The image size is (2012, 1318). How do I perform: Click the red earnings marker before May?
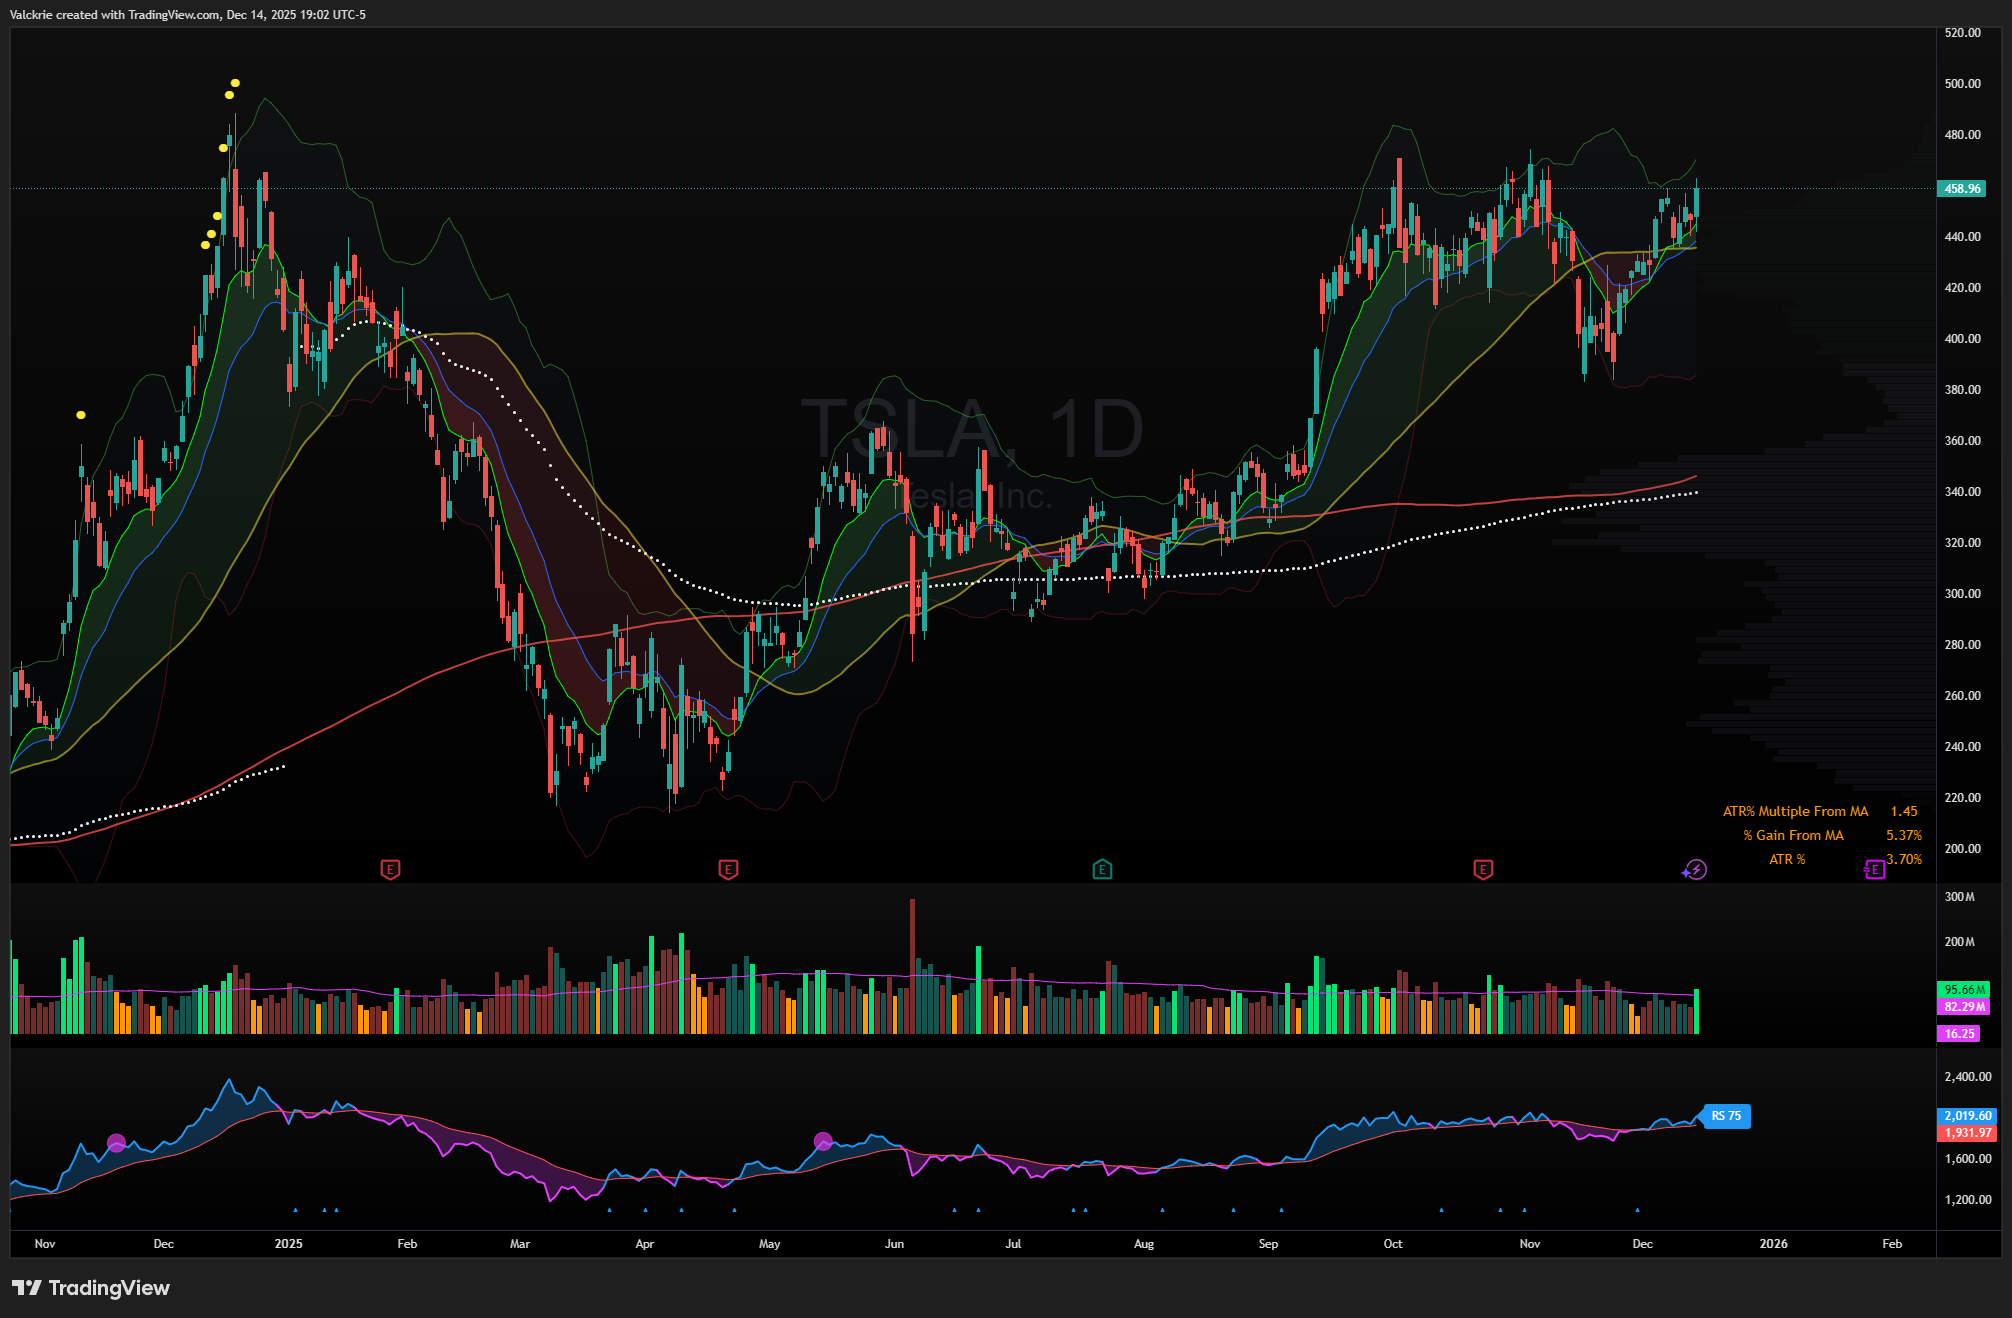[x=728, y=870]
